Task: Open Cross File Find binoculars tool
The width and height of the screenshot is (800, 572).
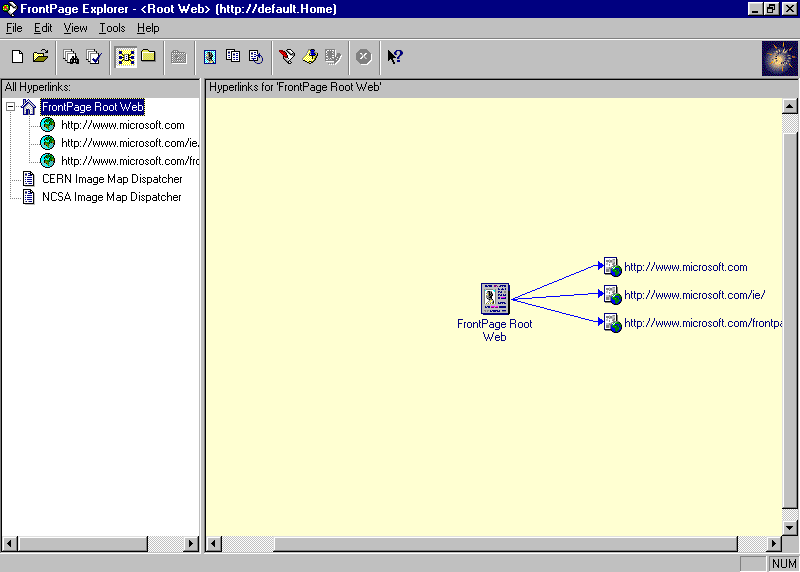Action: 71,57
